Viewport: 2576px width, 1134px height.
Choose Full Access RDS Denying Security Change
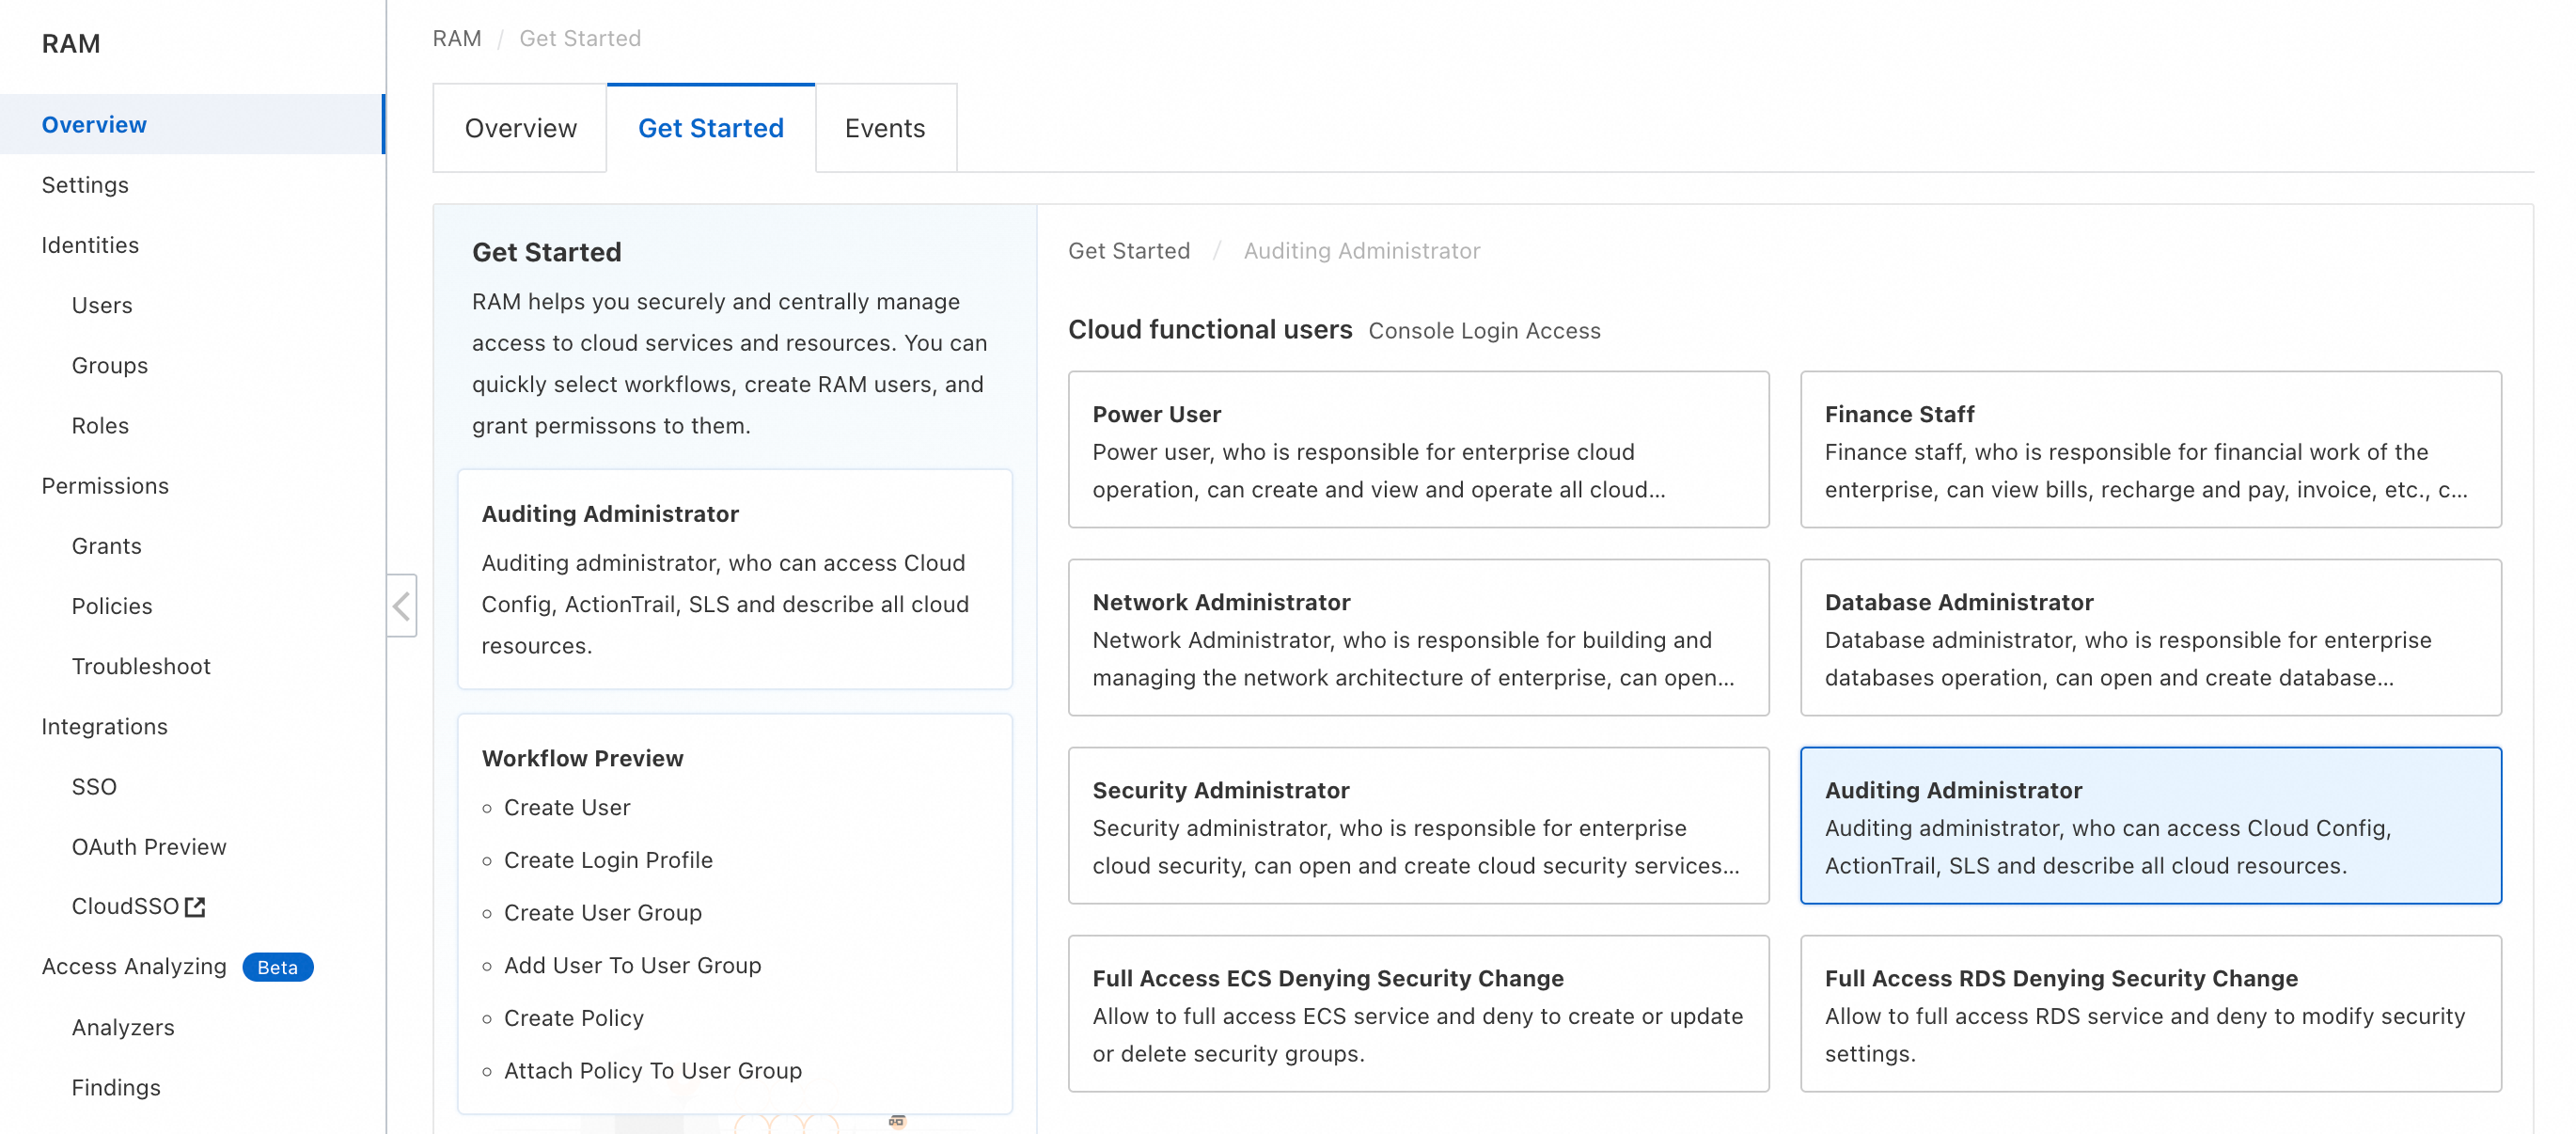tap(2149, 1014)
